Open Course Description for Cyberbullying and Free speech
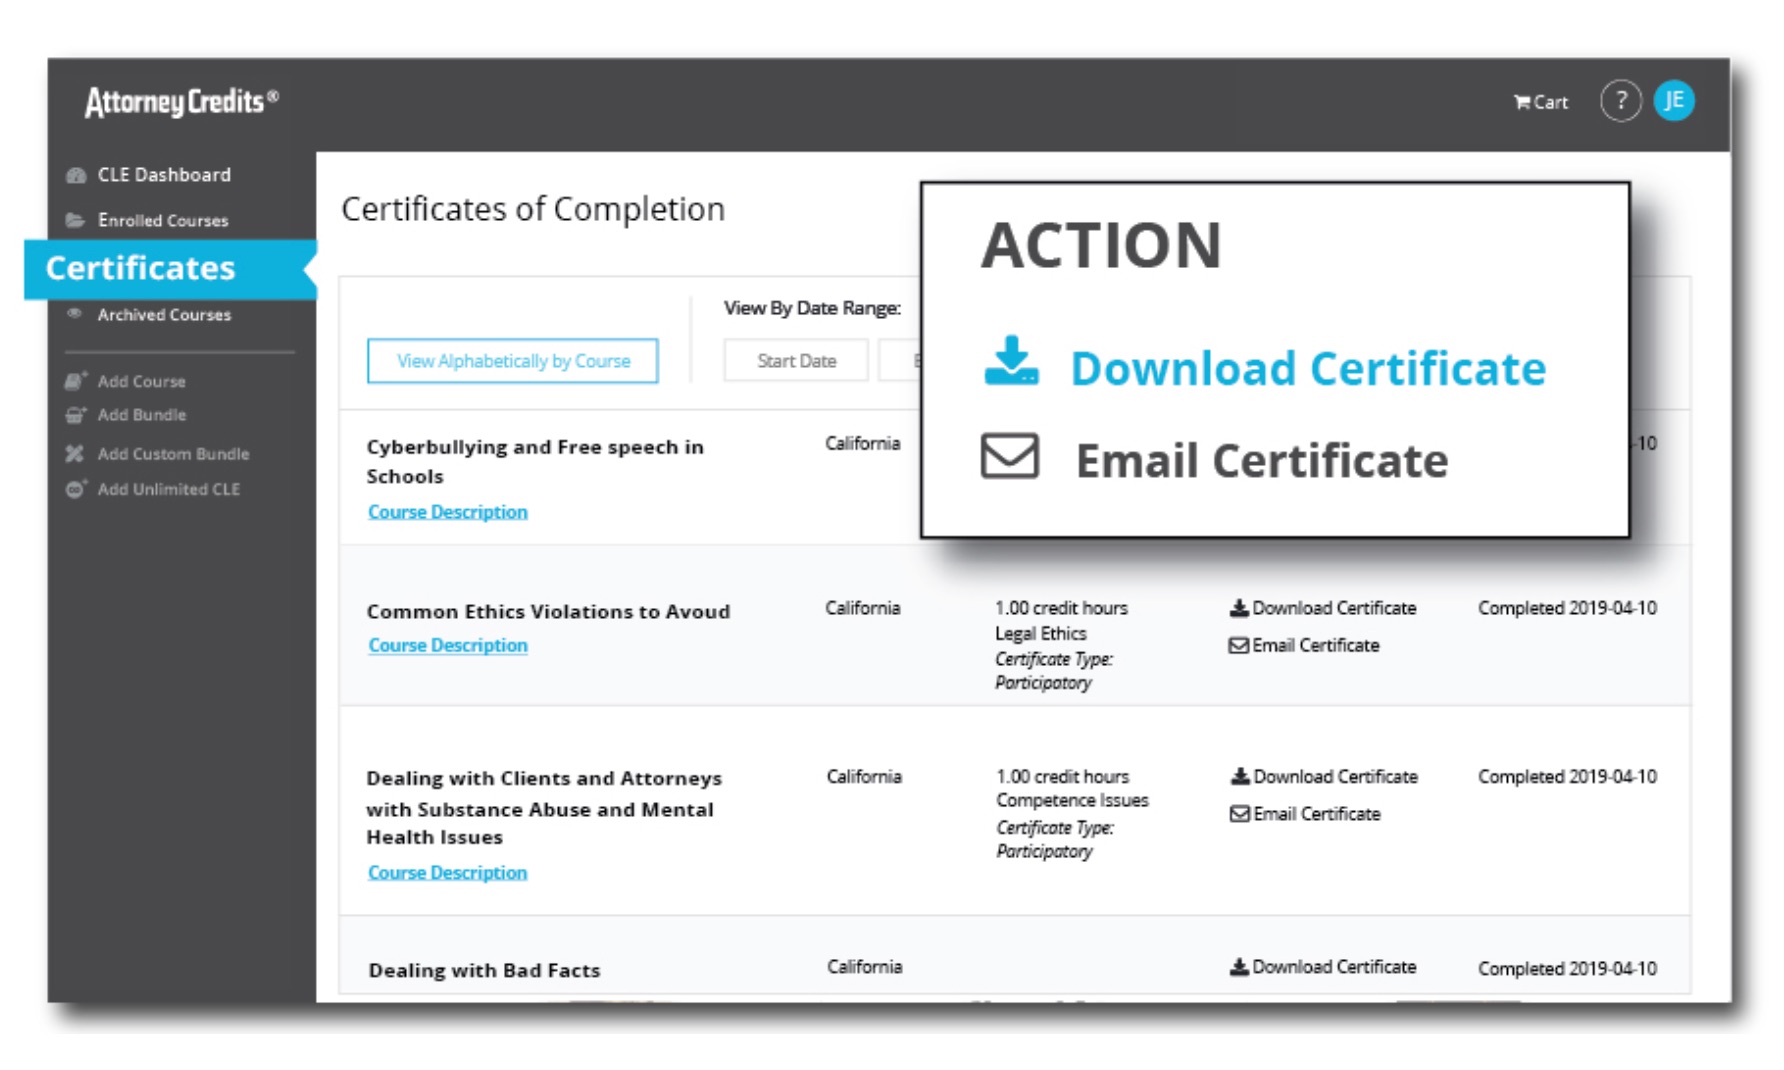The height and width of the screenshot is (1070, 1784). click(x=447, y=511)
